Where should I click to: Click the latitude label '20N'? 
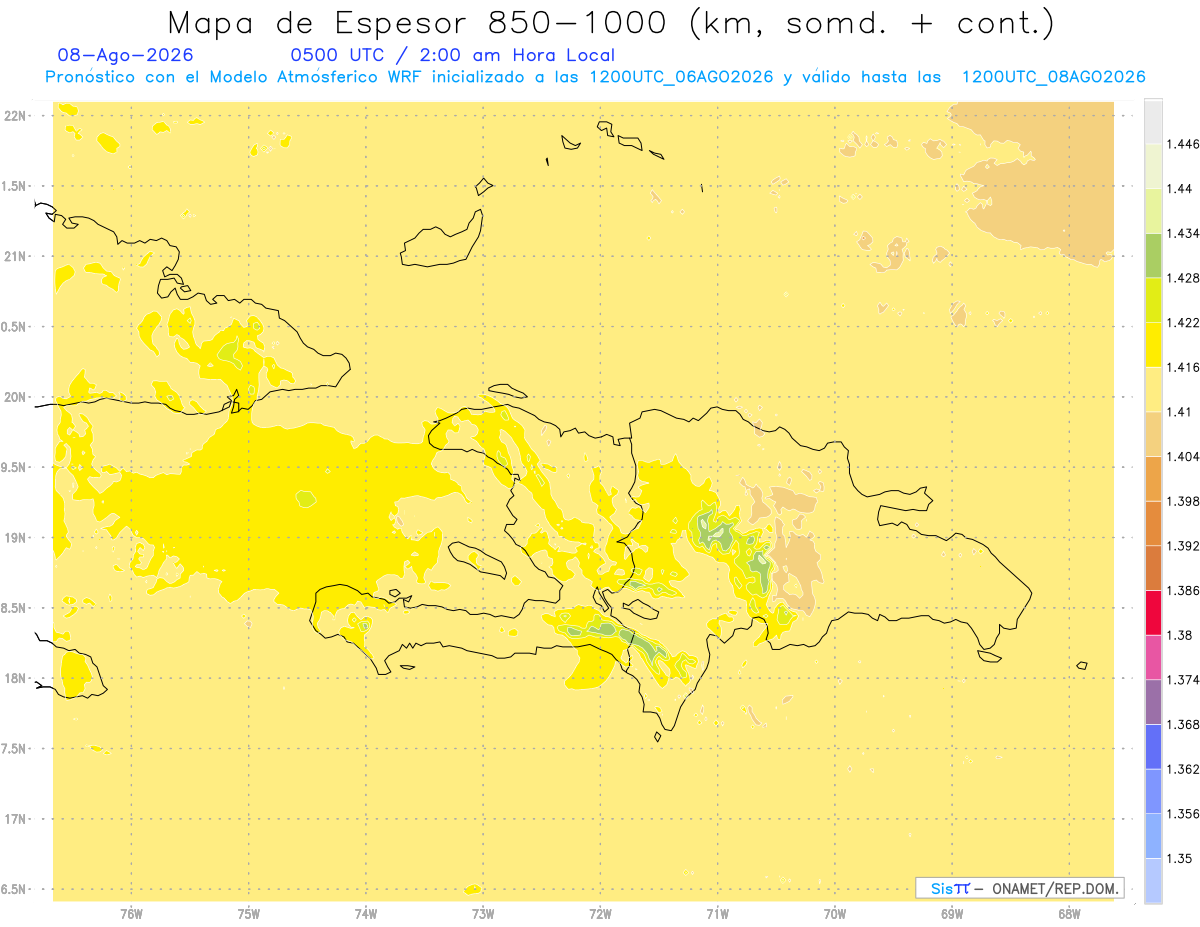tap(15, 397)
